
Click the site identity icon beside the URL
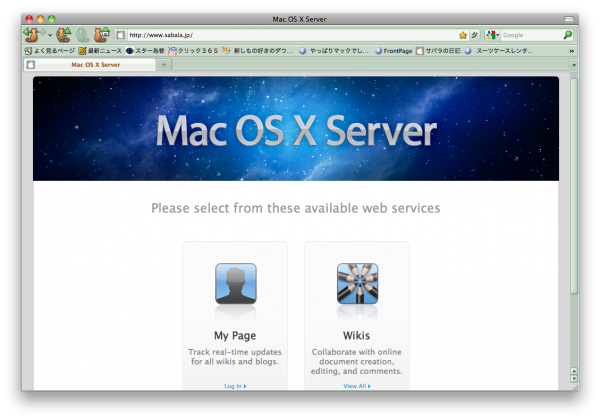click(x=121, y=35)
